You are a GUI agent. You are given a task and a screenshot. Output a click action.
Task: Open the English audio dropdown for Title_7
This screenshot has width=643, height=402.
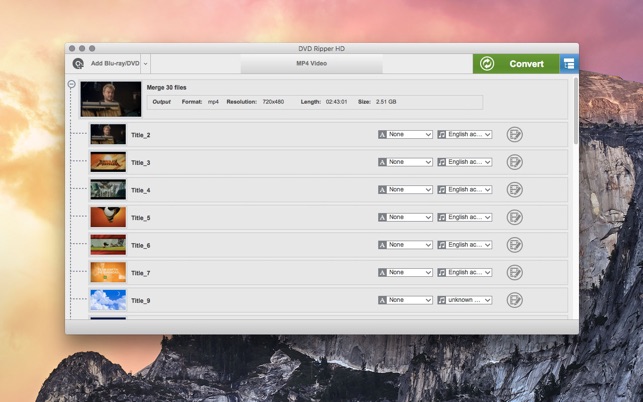pyautogui.click(x=469, y=272)
